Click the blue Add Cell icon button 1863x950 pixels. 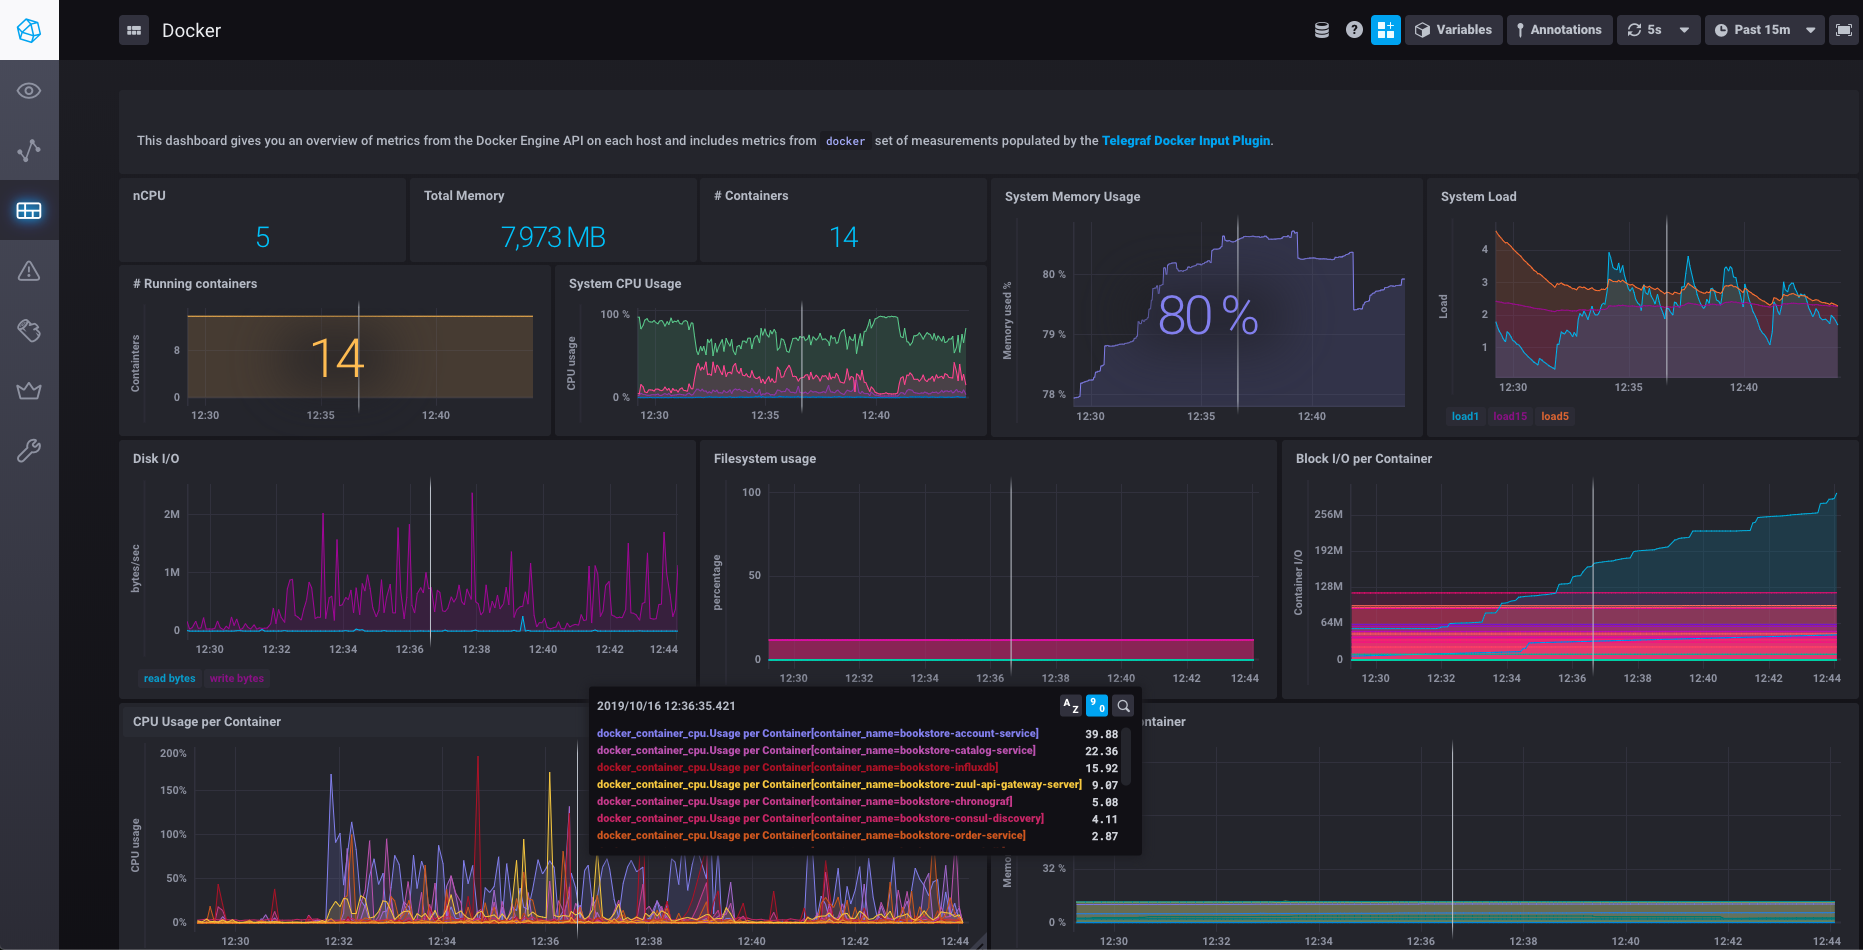click(1386, 30)
